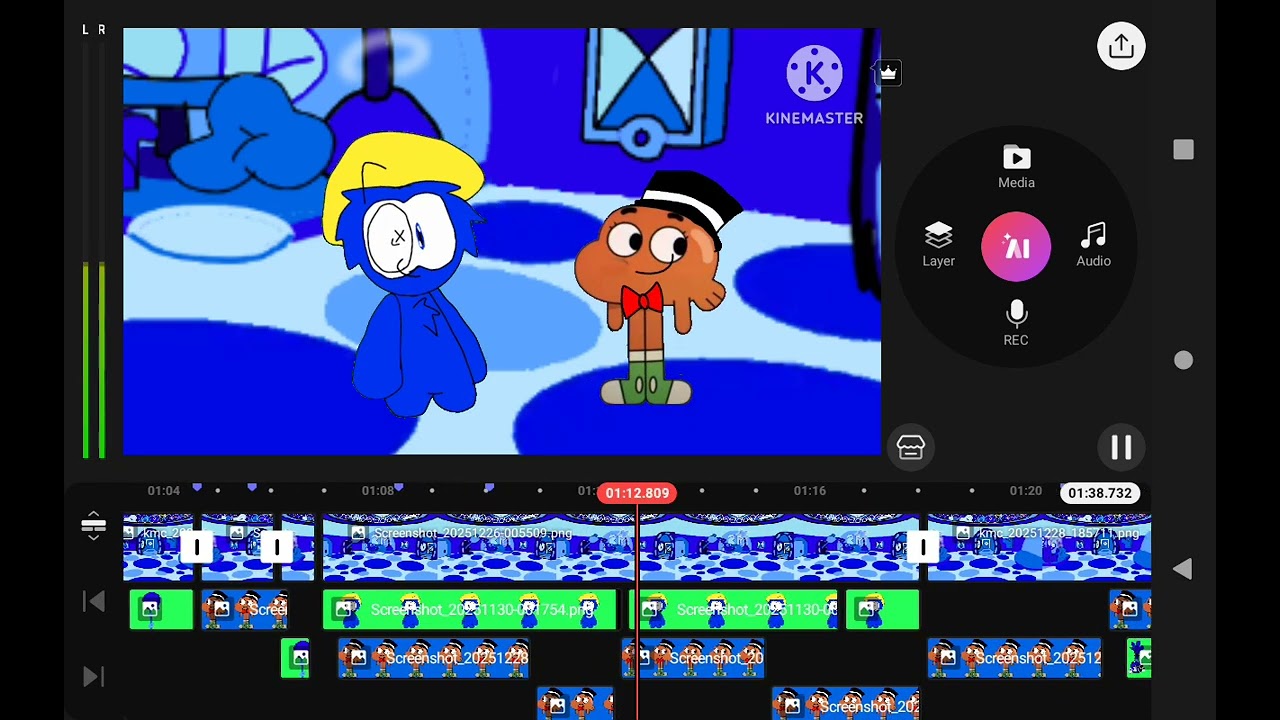The image size is (1280, 720).
Task: Click the total duration 01:38.732 label
Action: coord(1100,493)
